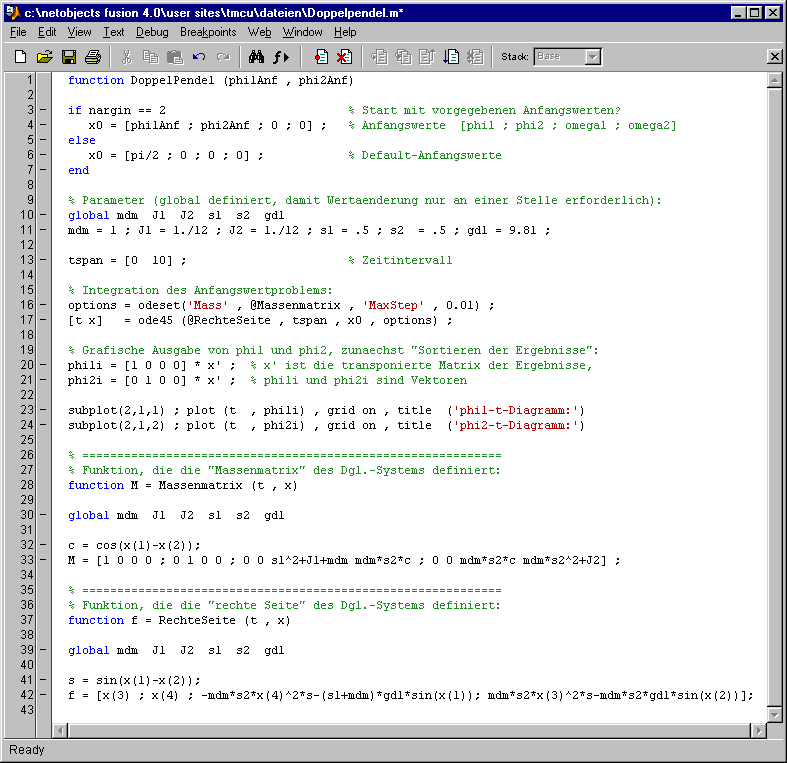
Task: Click 'function DoppelPendel' on line 1
Action: pyautogui.click(x=141, y=80)
